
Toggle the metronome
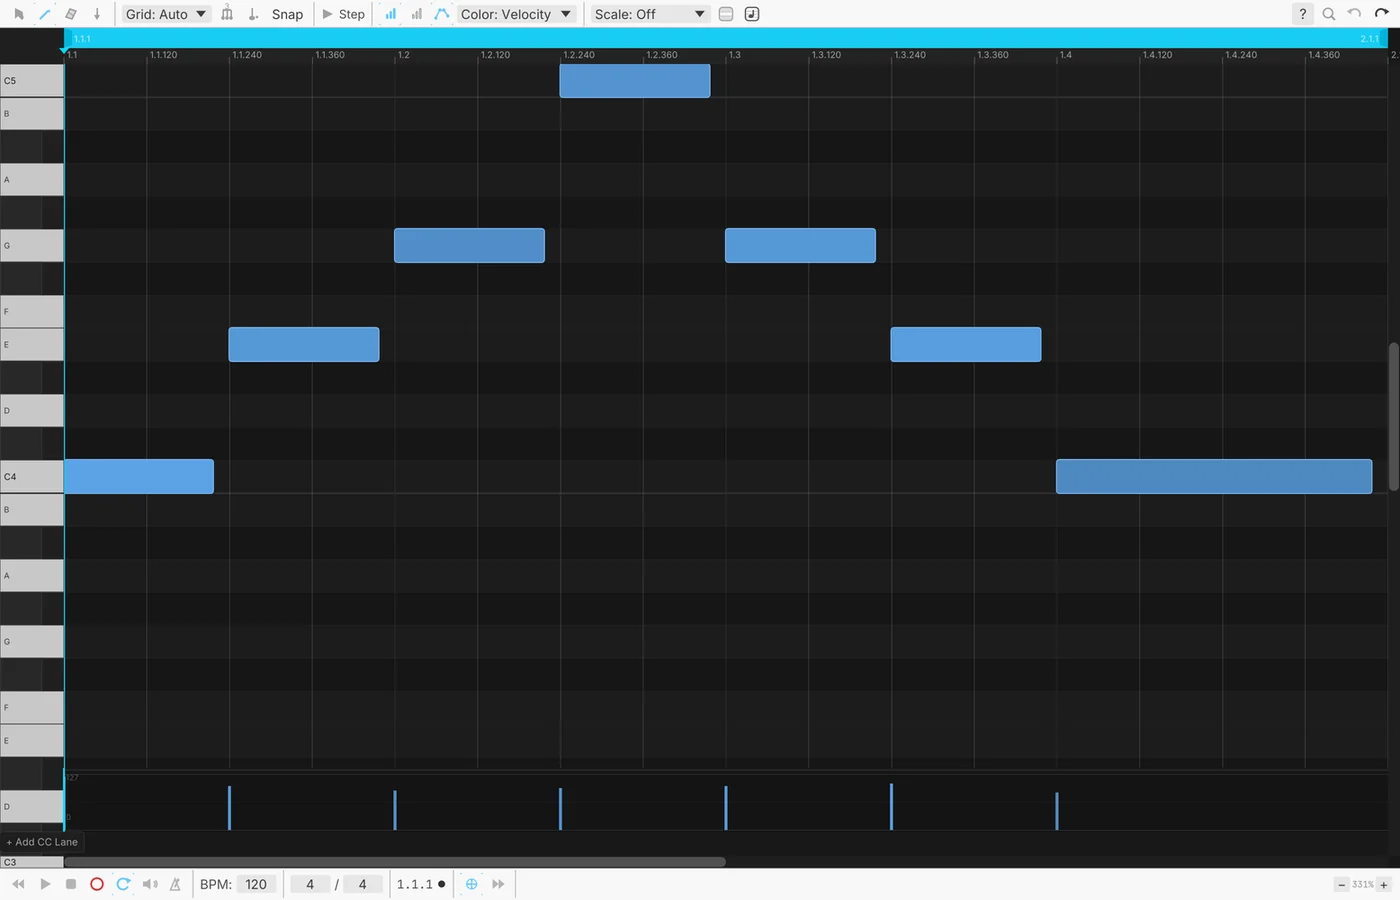pos(175,884)
